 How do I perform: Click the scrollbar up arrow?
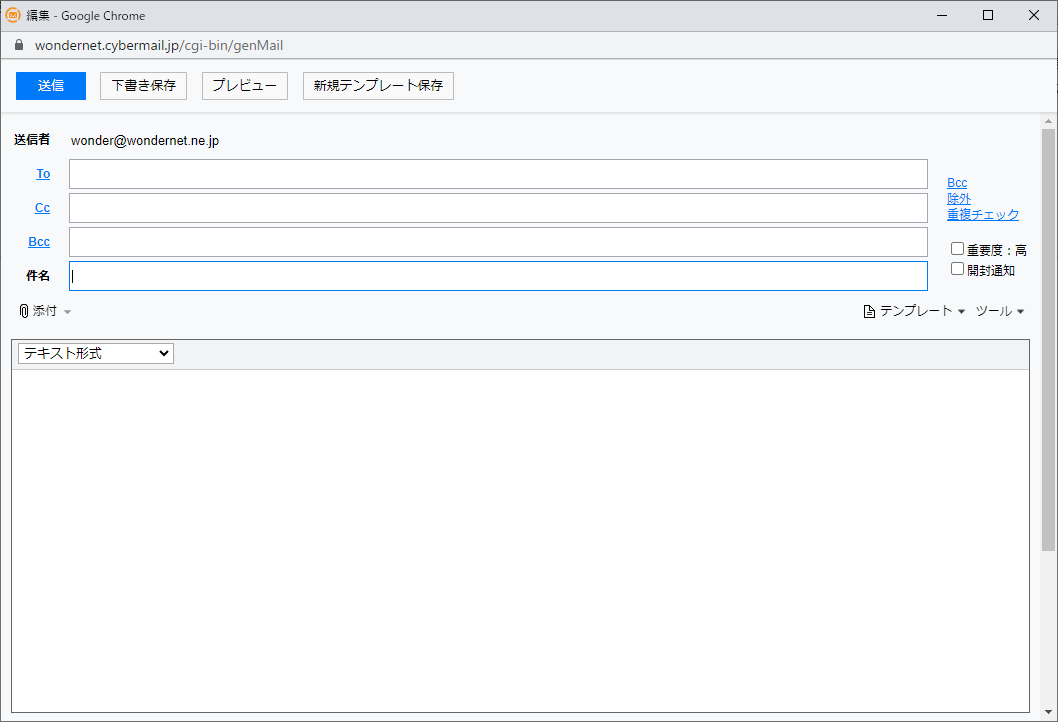pos(1048,121)
